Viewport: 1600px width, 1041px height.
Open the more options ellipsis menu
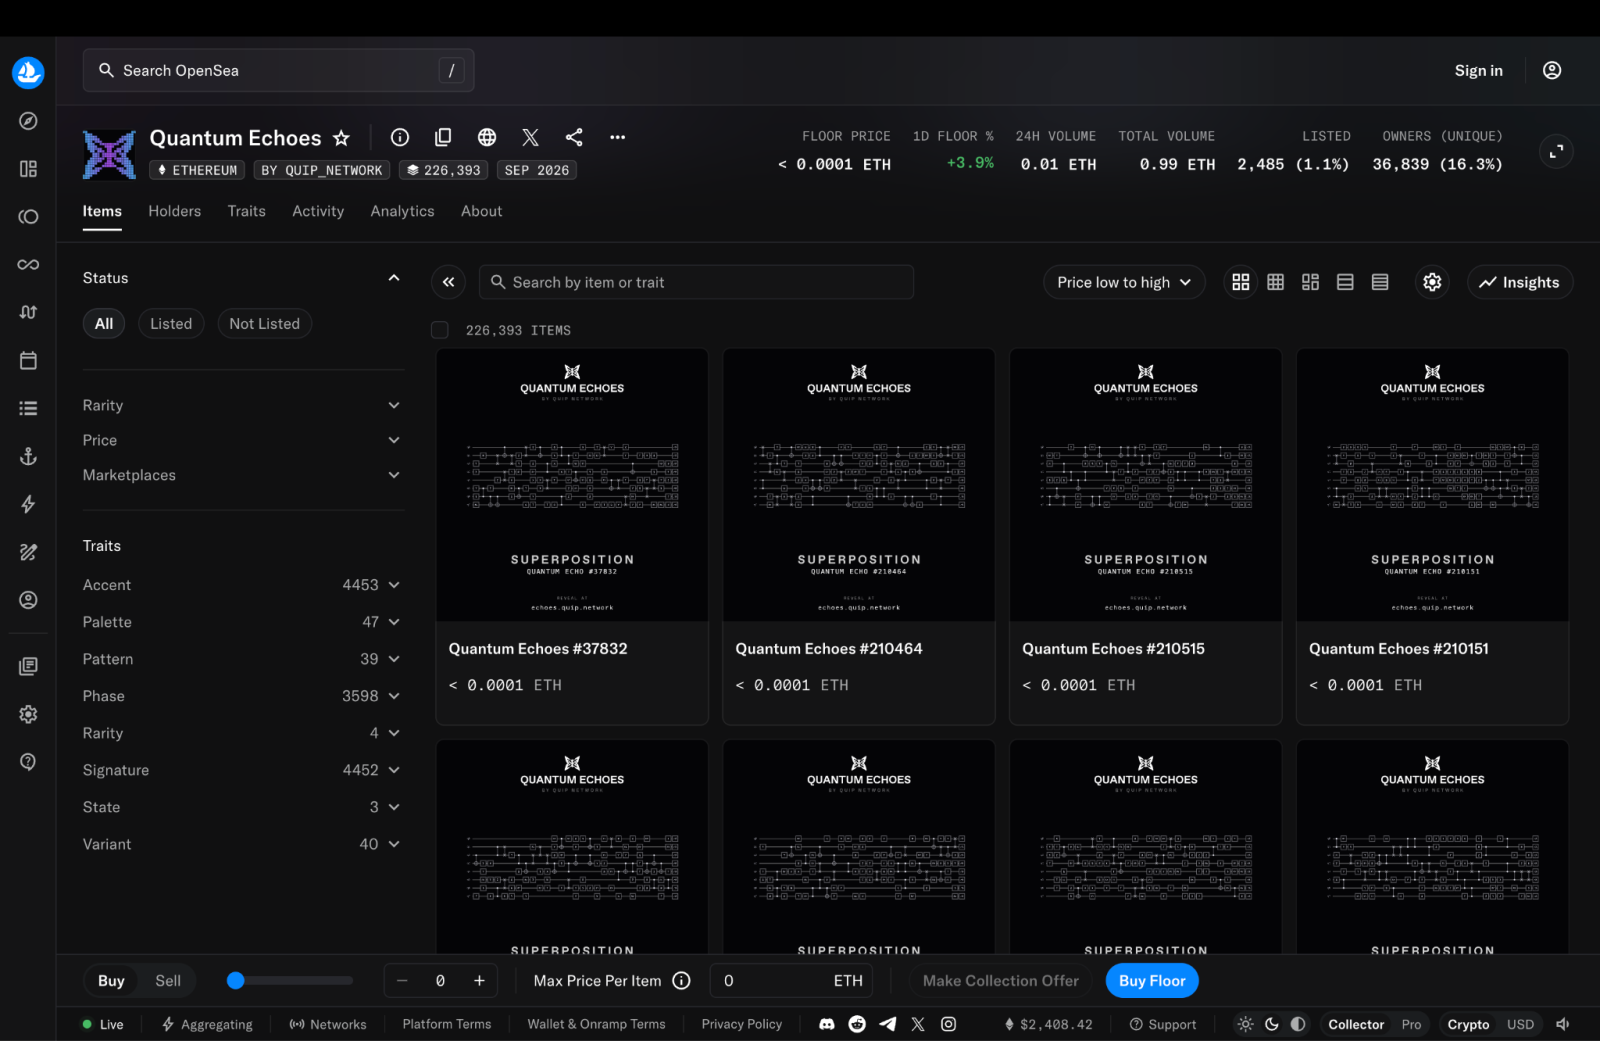618,137
